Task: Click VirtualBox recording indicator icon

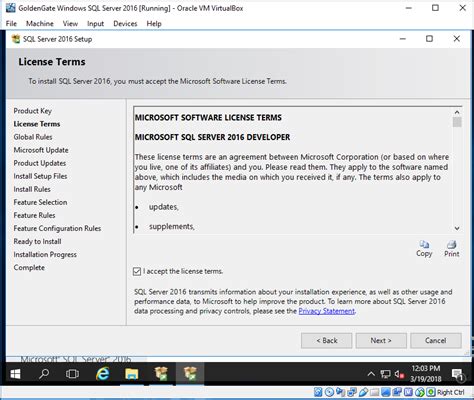Action: pos(397,392)
